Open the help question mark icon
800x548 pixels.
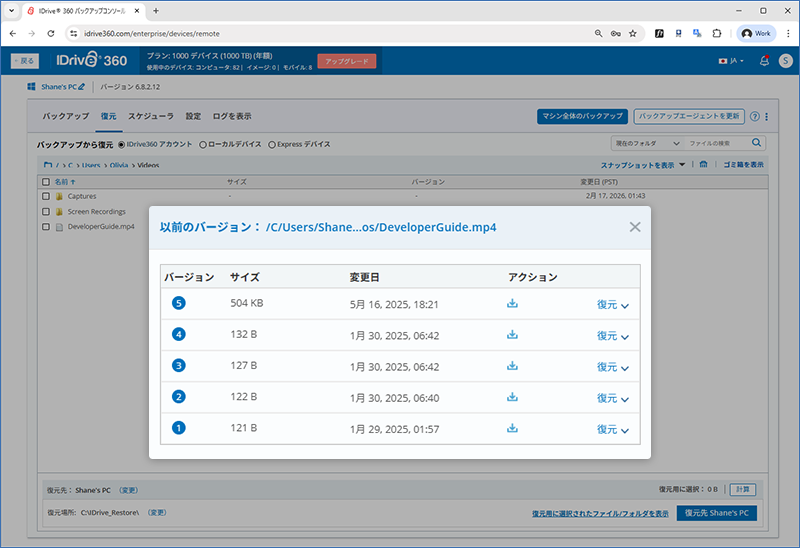pos(755,116)
